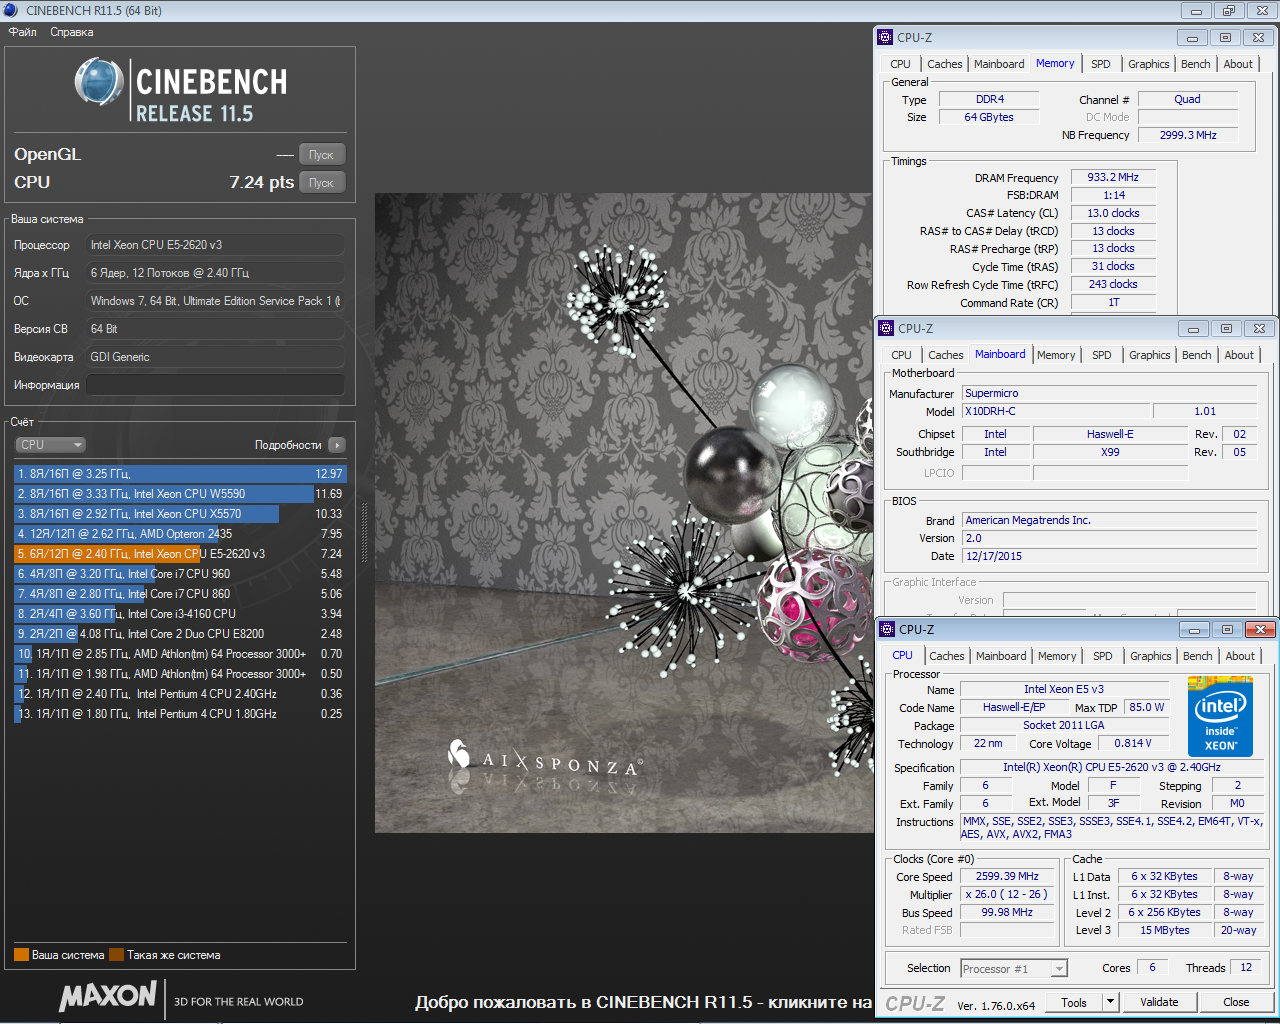Switch top CPU-Z window to CPU tab

coord(901,64)
